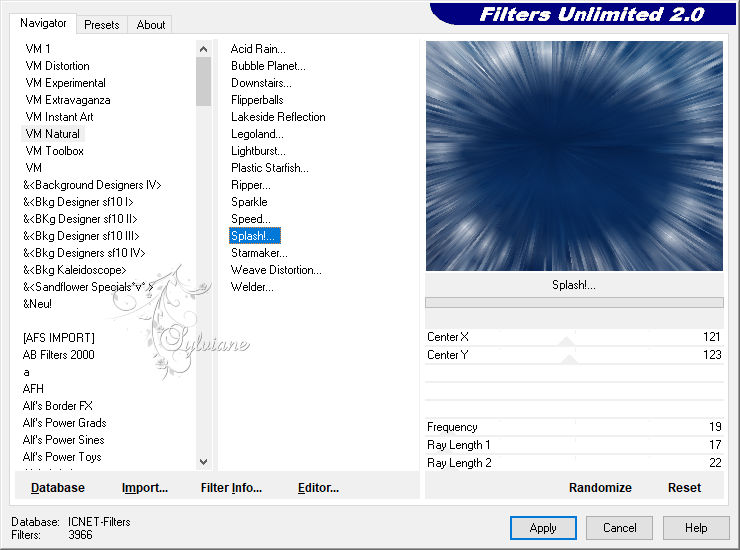Select VM Experimental category
Screen dimensions: 740x550
tap(66, 83)
